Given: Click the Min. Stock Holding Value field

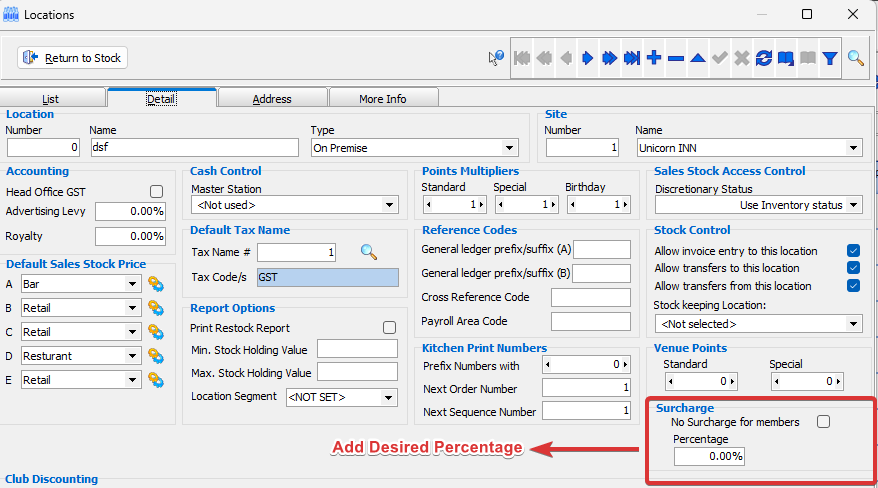Looking at the screenshot, I should click(x=357, y=349).
